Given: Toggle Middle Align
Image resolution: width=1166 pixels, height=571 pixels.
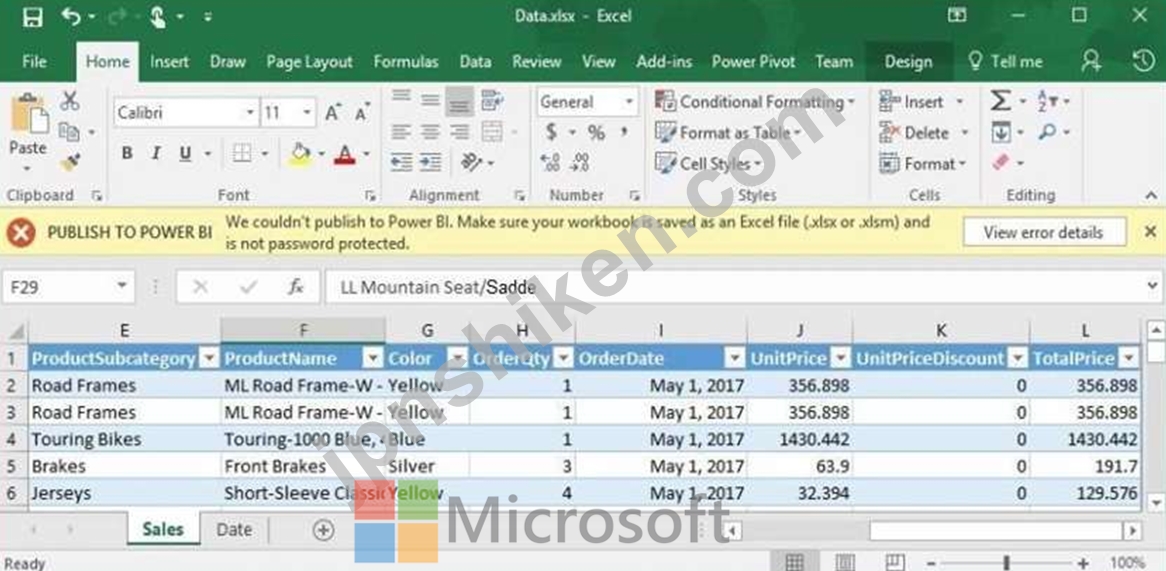Looking at the screenshot, I should [431, 100].
